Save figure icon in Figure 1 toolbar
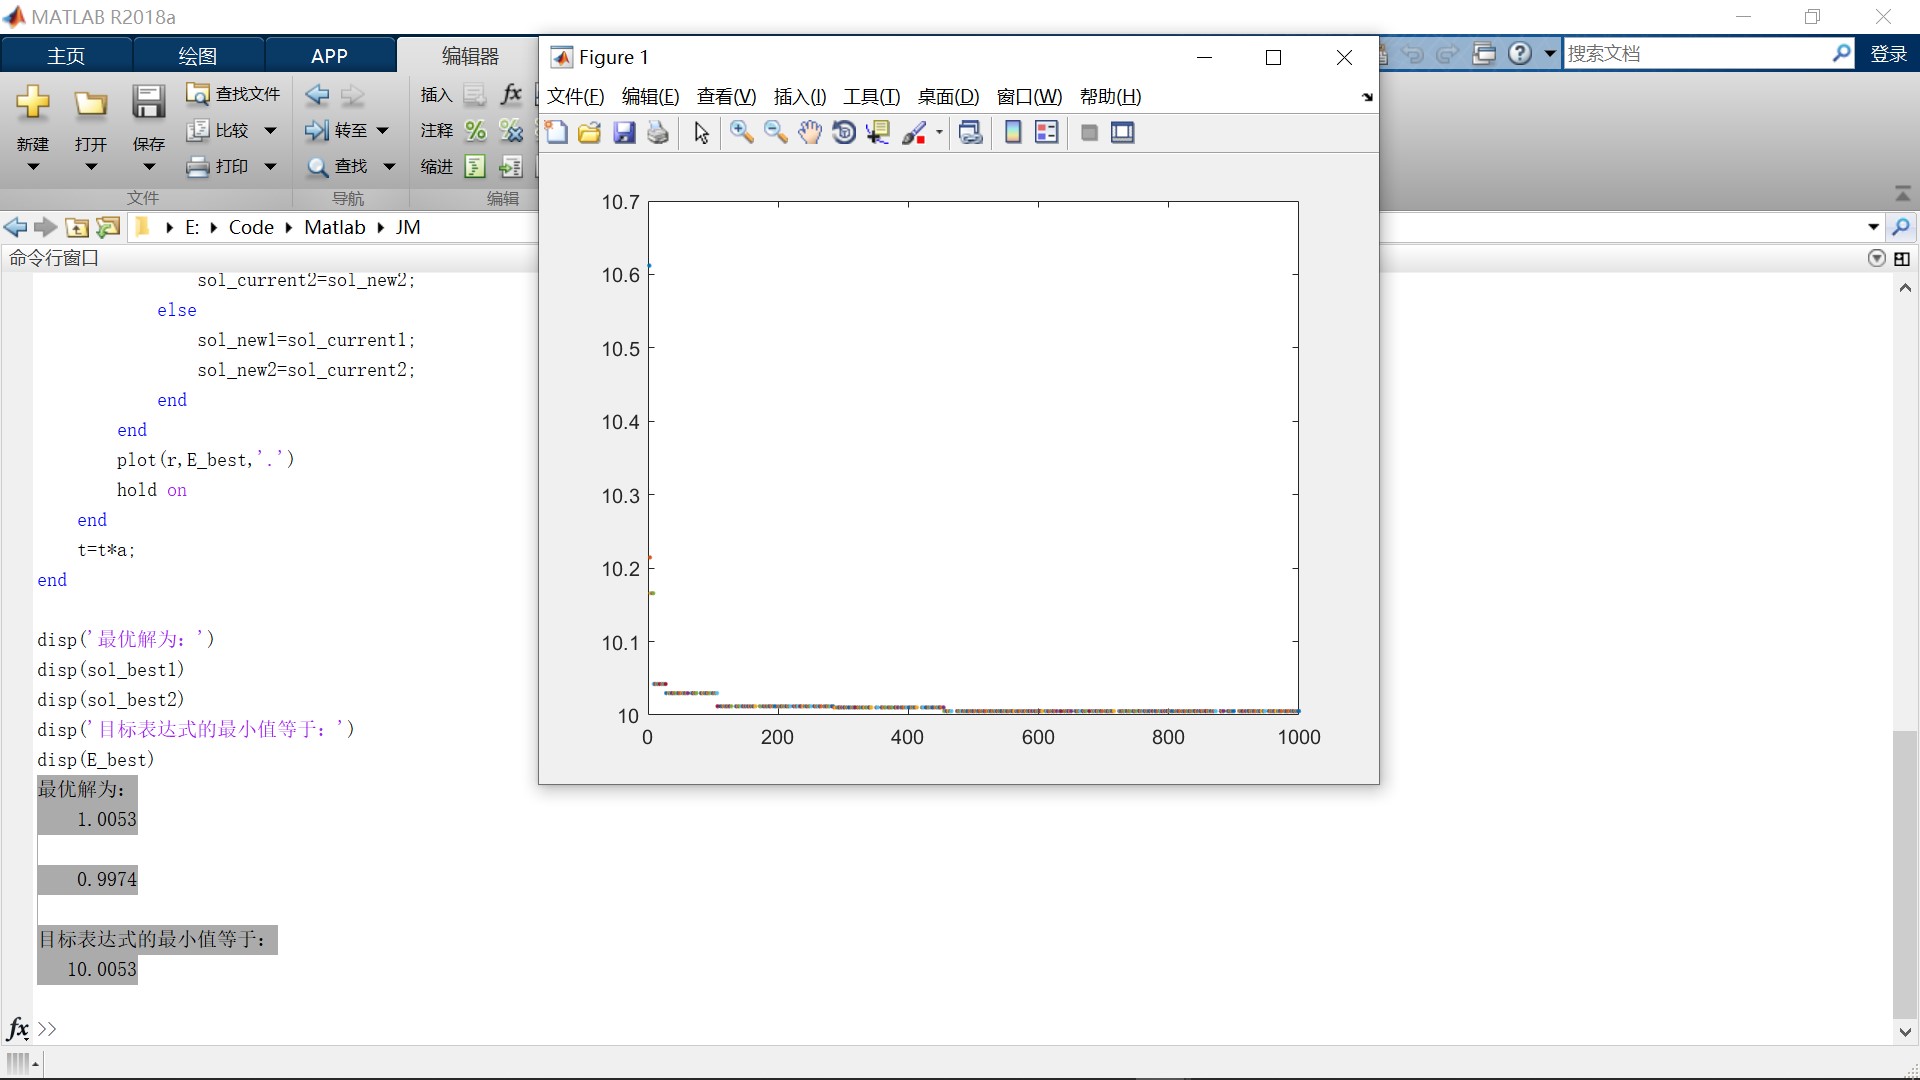The width and height of the screenshot is (1920, 1080). click(x=624, y=133)
